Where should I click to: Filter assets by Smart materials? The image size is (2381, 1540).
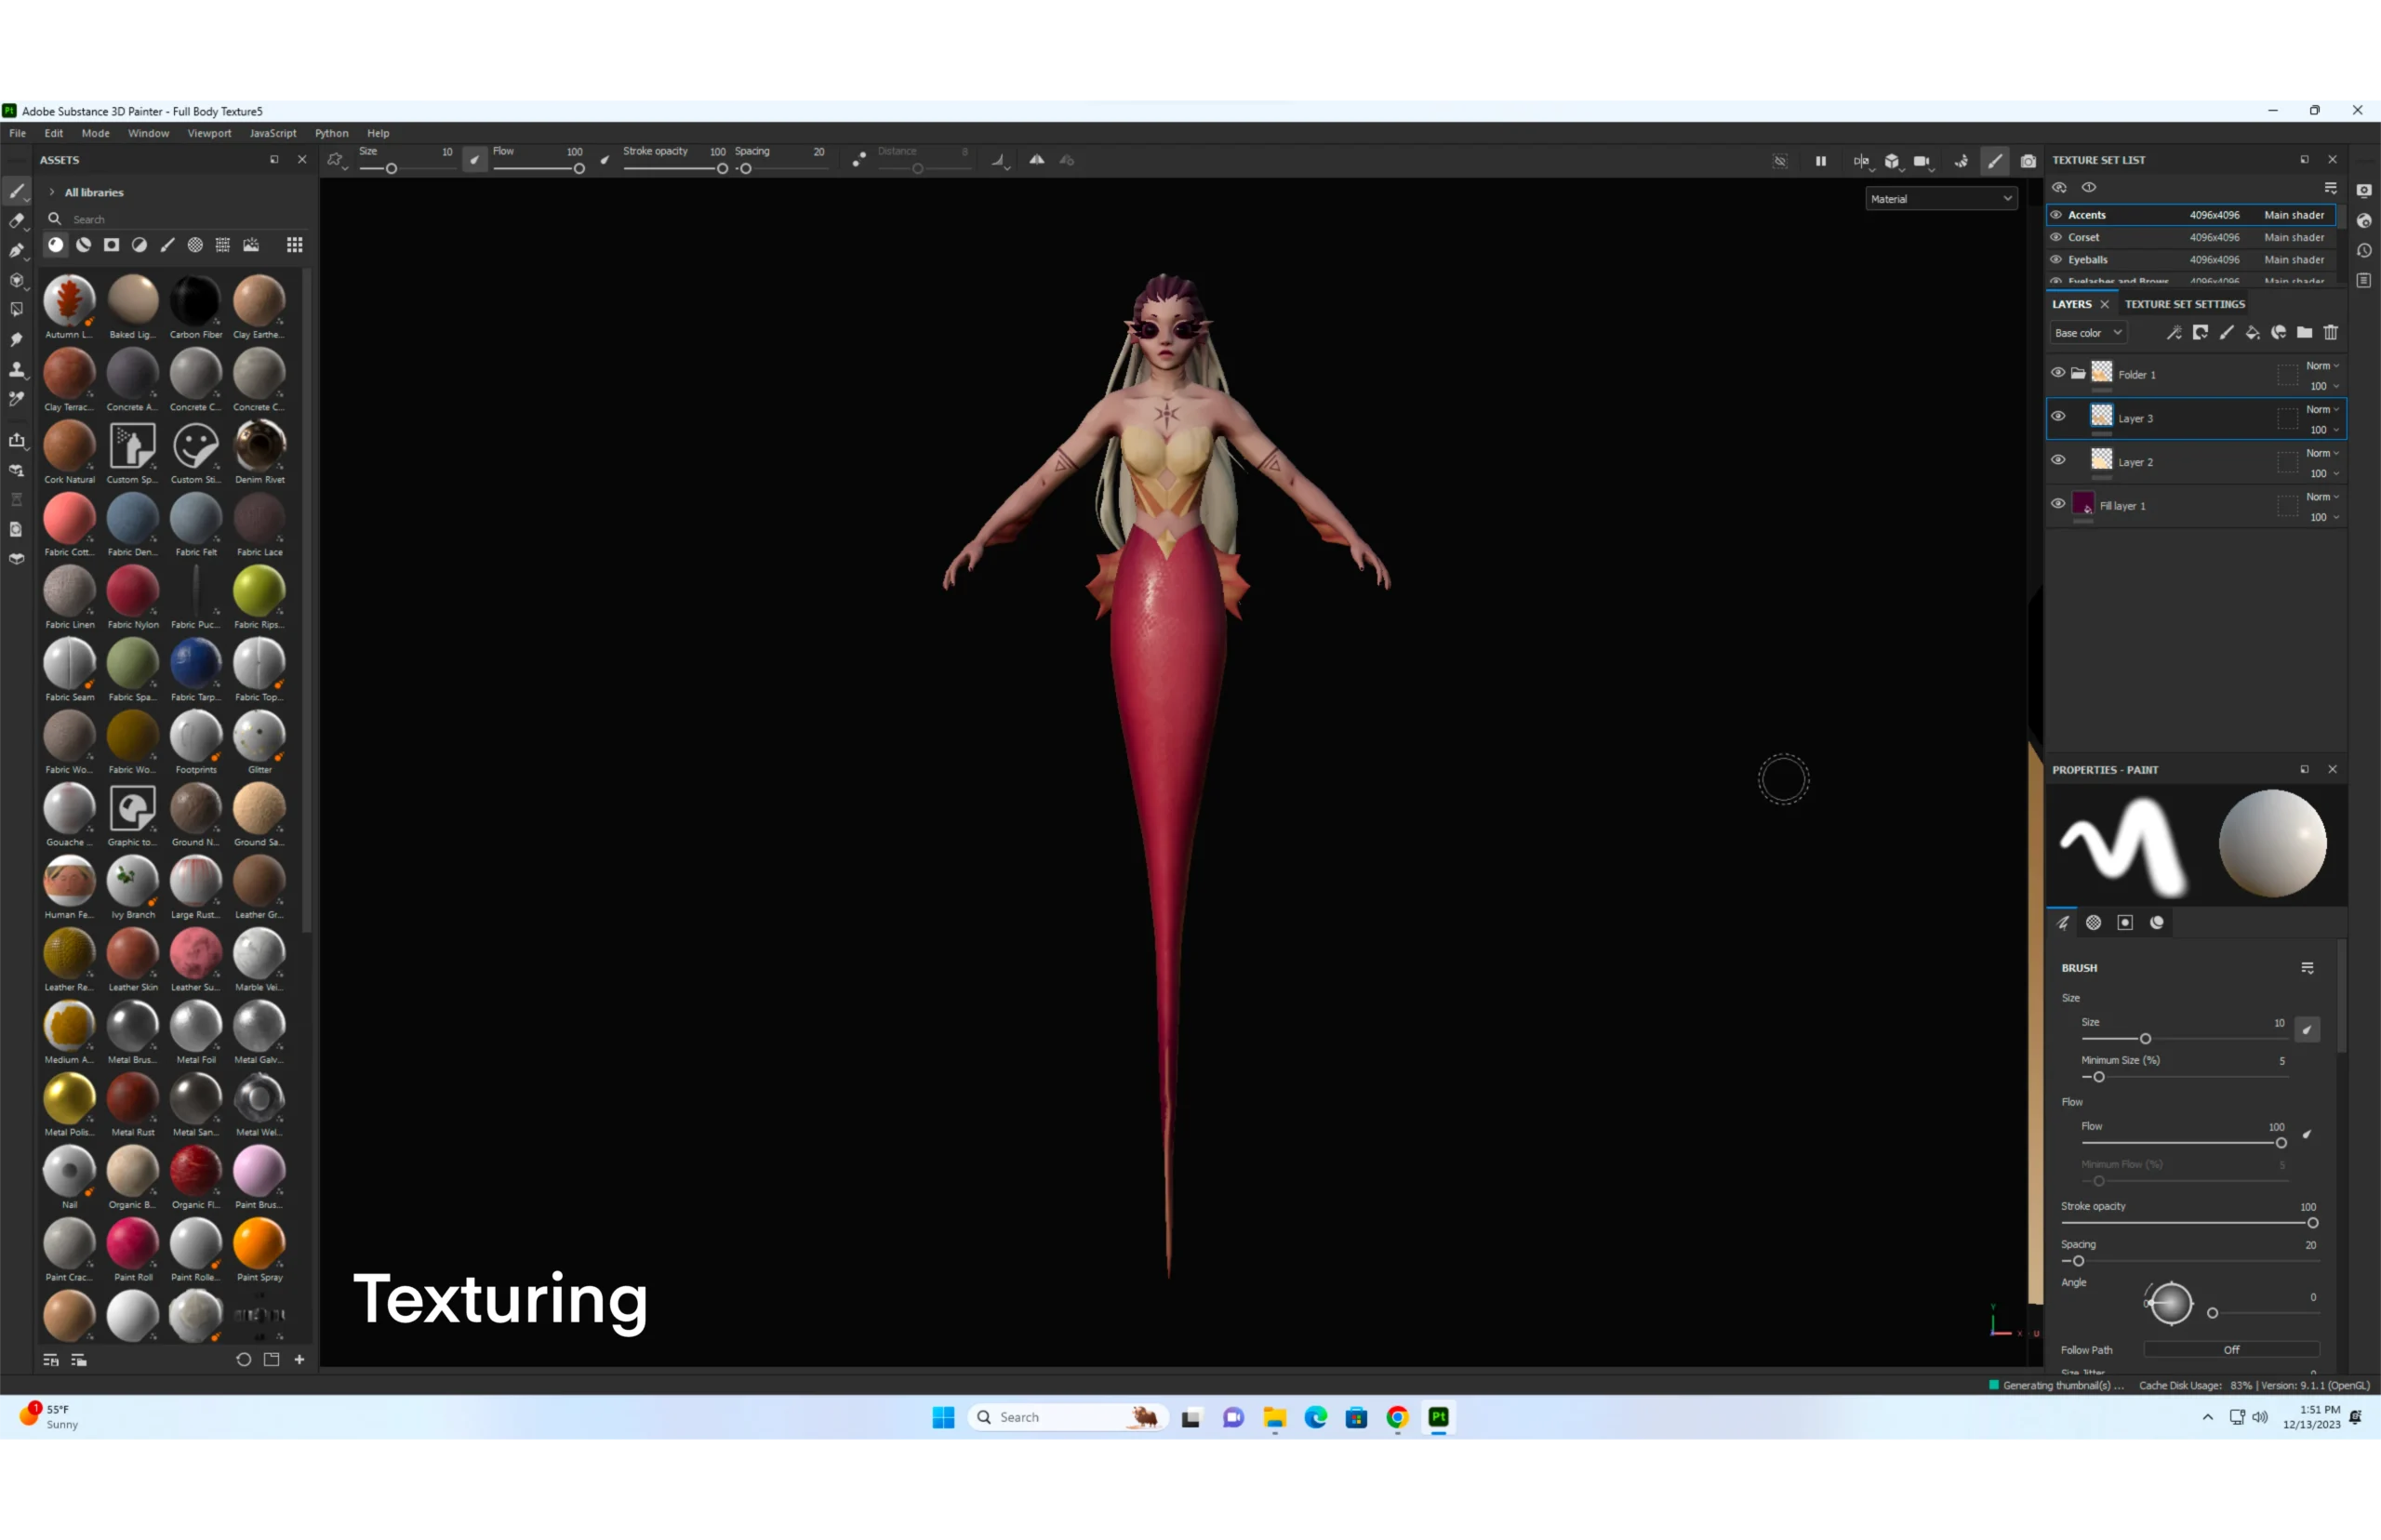[x=84, y=245]
